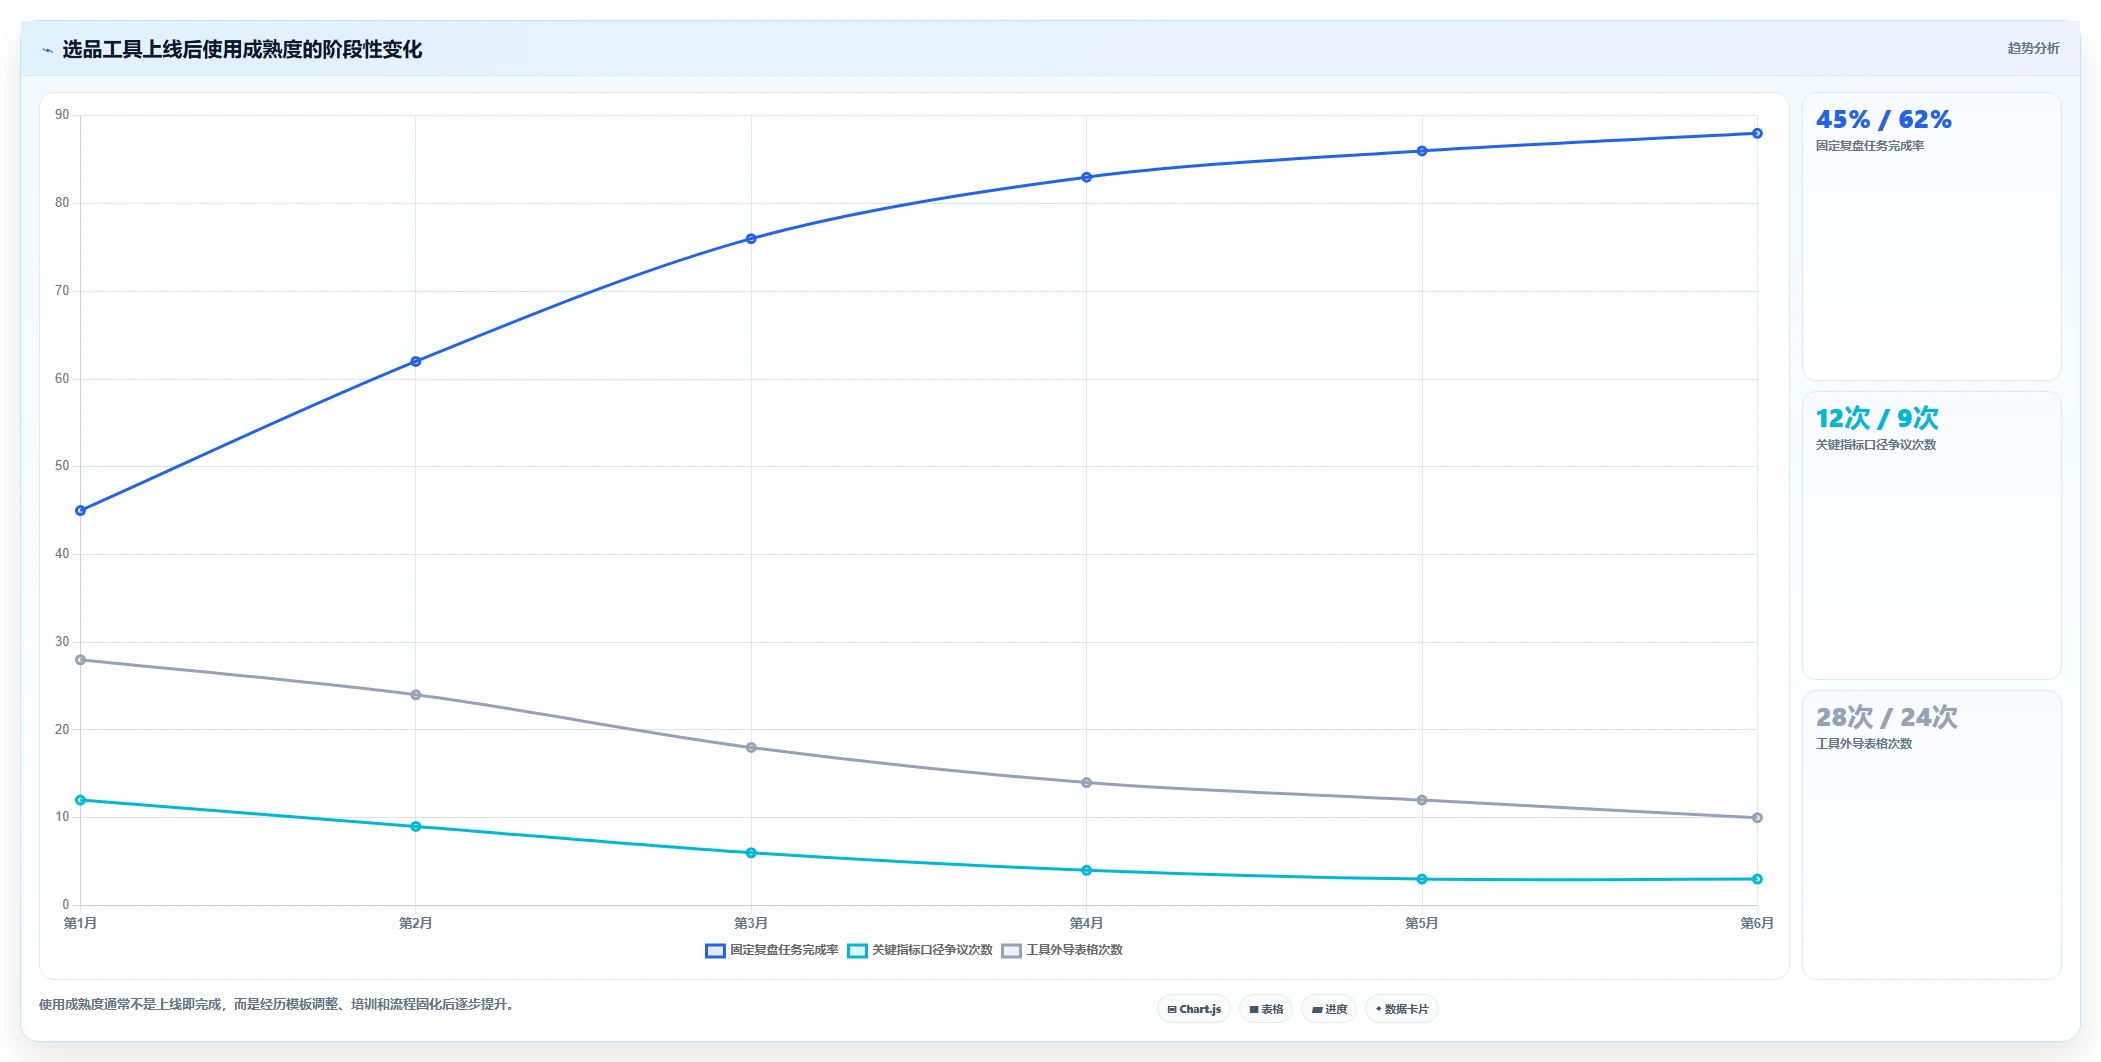Click the 第4月 point on the cyan 口径争议 line
The image size is (2101, 1062).
coord(1087,870)
